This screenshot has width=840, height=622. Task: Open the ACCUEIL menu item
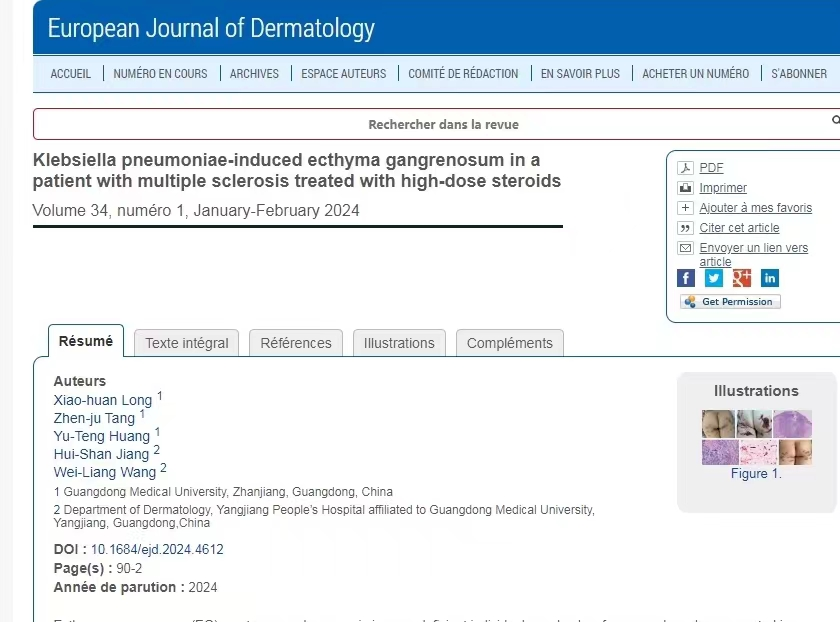(x=71, y=74)
